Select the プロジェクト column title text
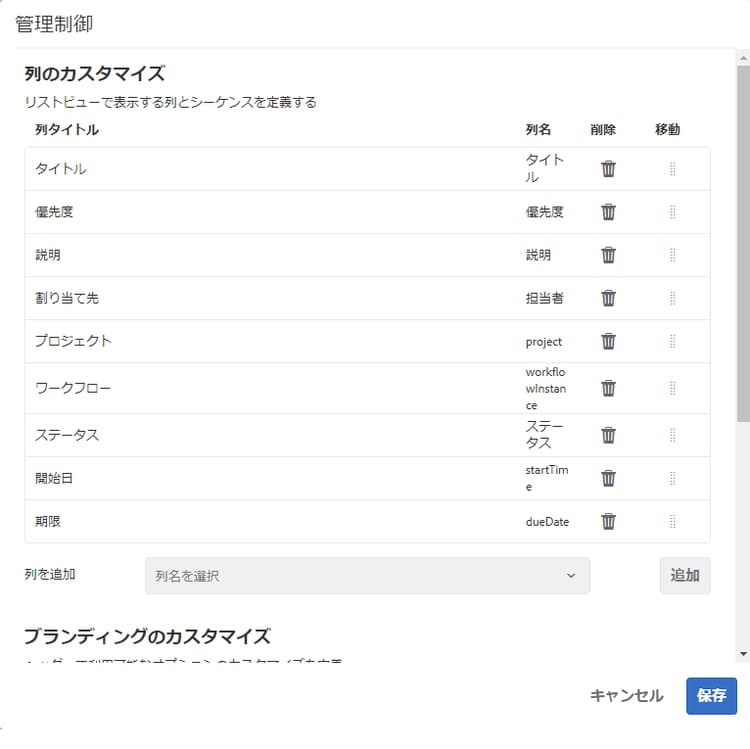Screen dimensions: 750x749 73,341
